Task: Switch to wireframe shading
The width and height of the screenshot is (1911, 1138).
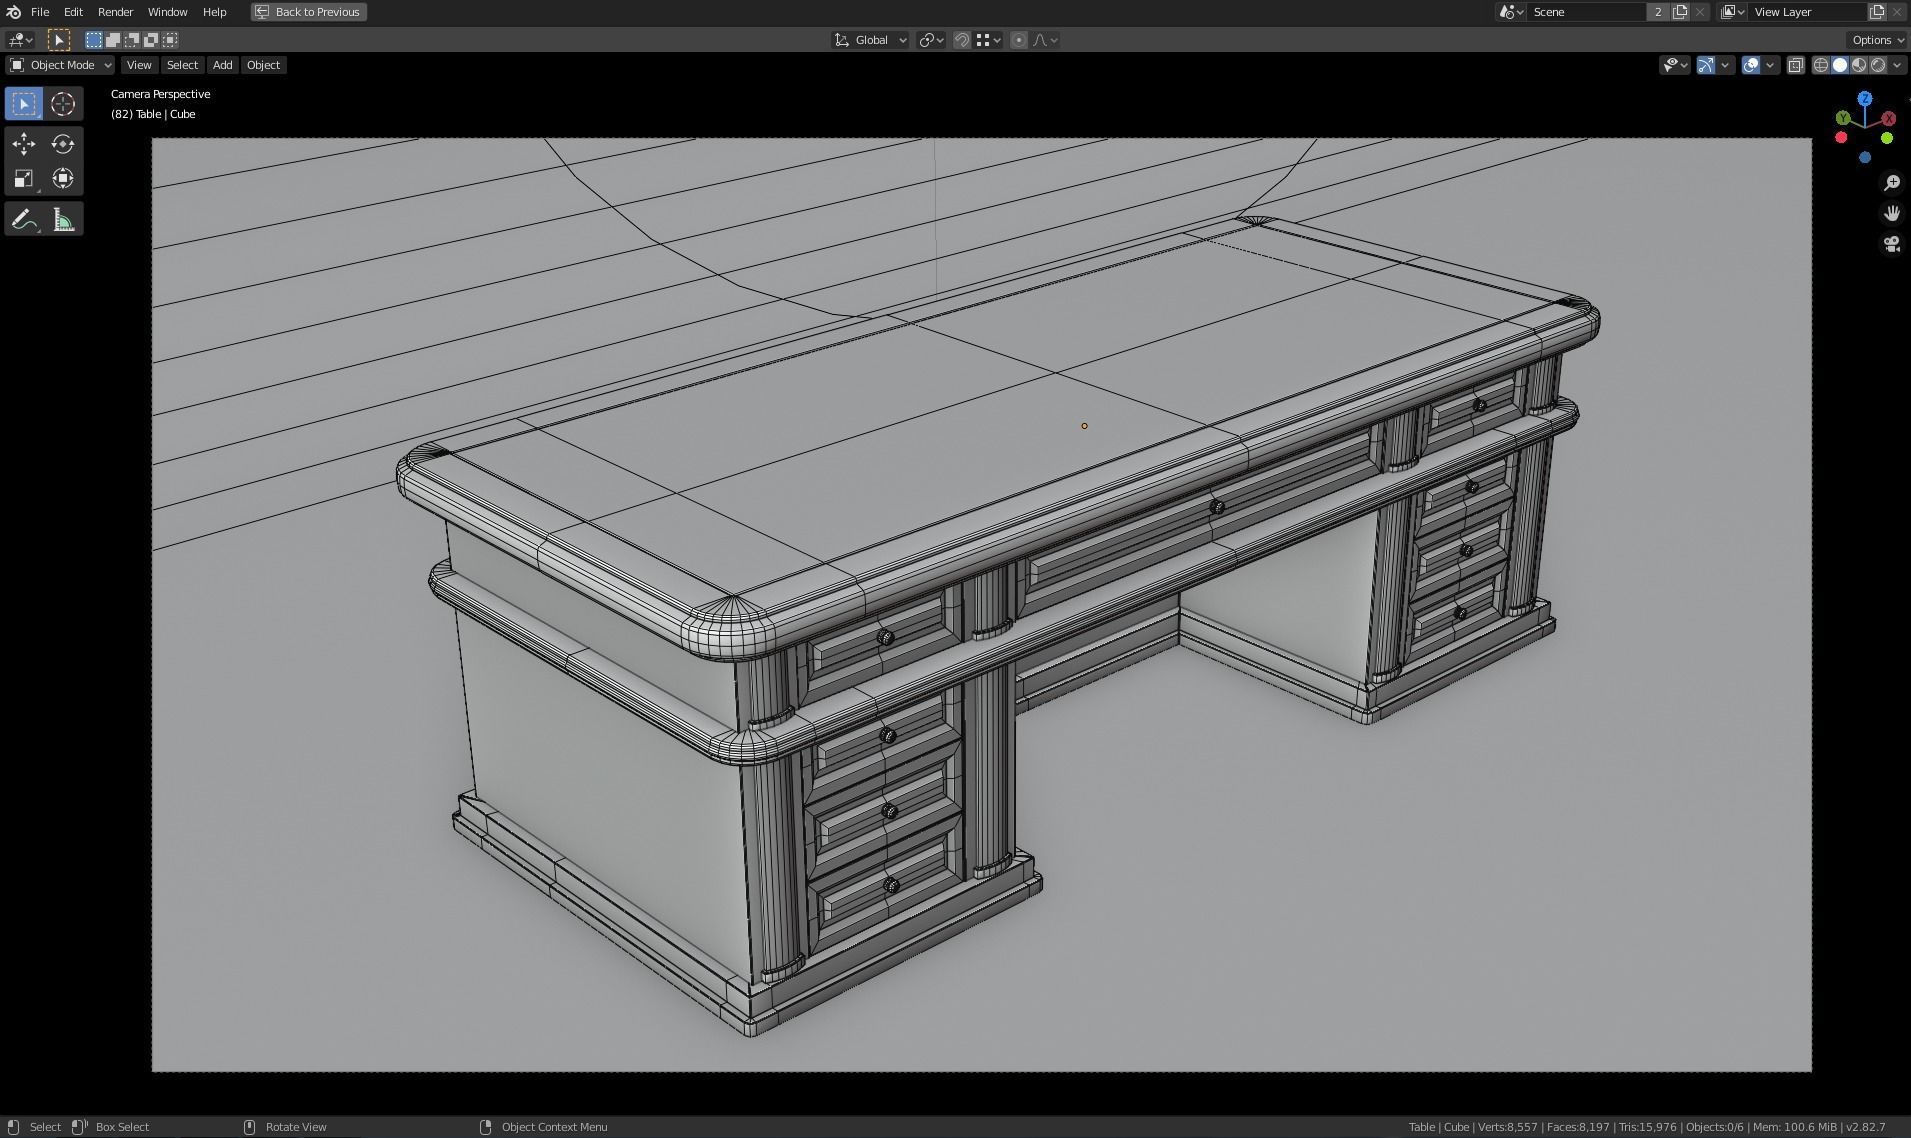Action: tap(1821, 65)
